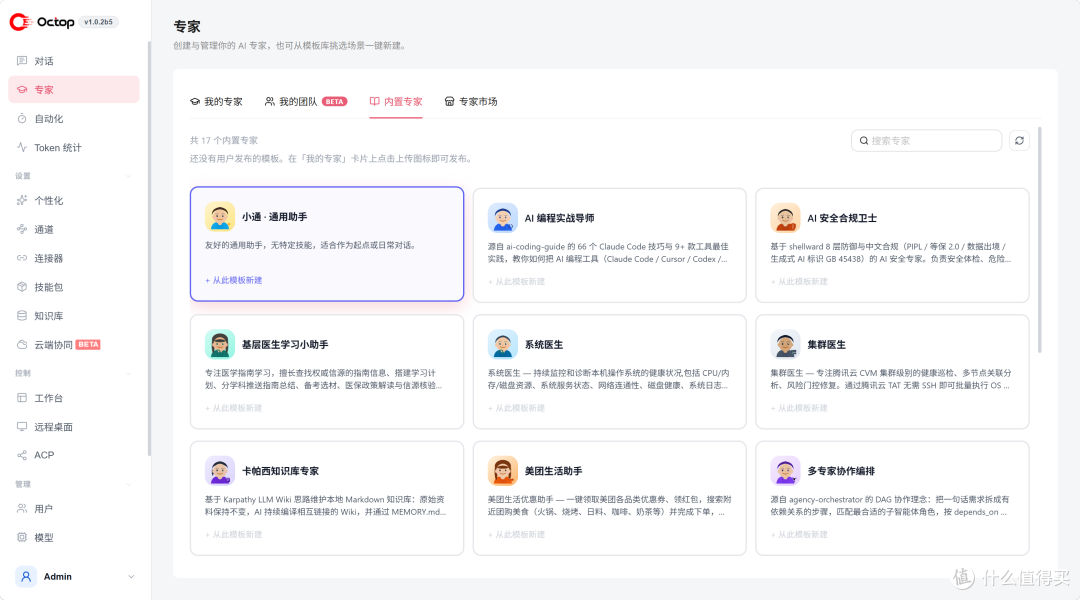Click 从此模板新建 on 集群医生 card
Image resolution: width=1080 pixels, height=600 pixels.
[x=799, y=408]
